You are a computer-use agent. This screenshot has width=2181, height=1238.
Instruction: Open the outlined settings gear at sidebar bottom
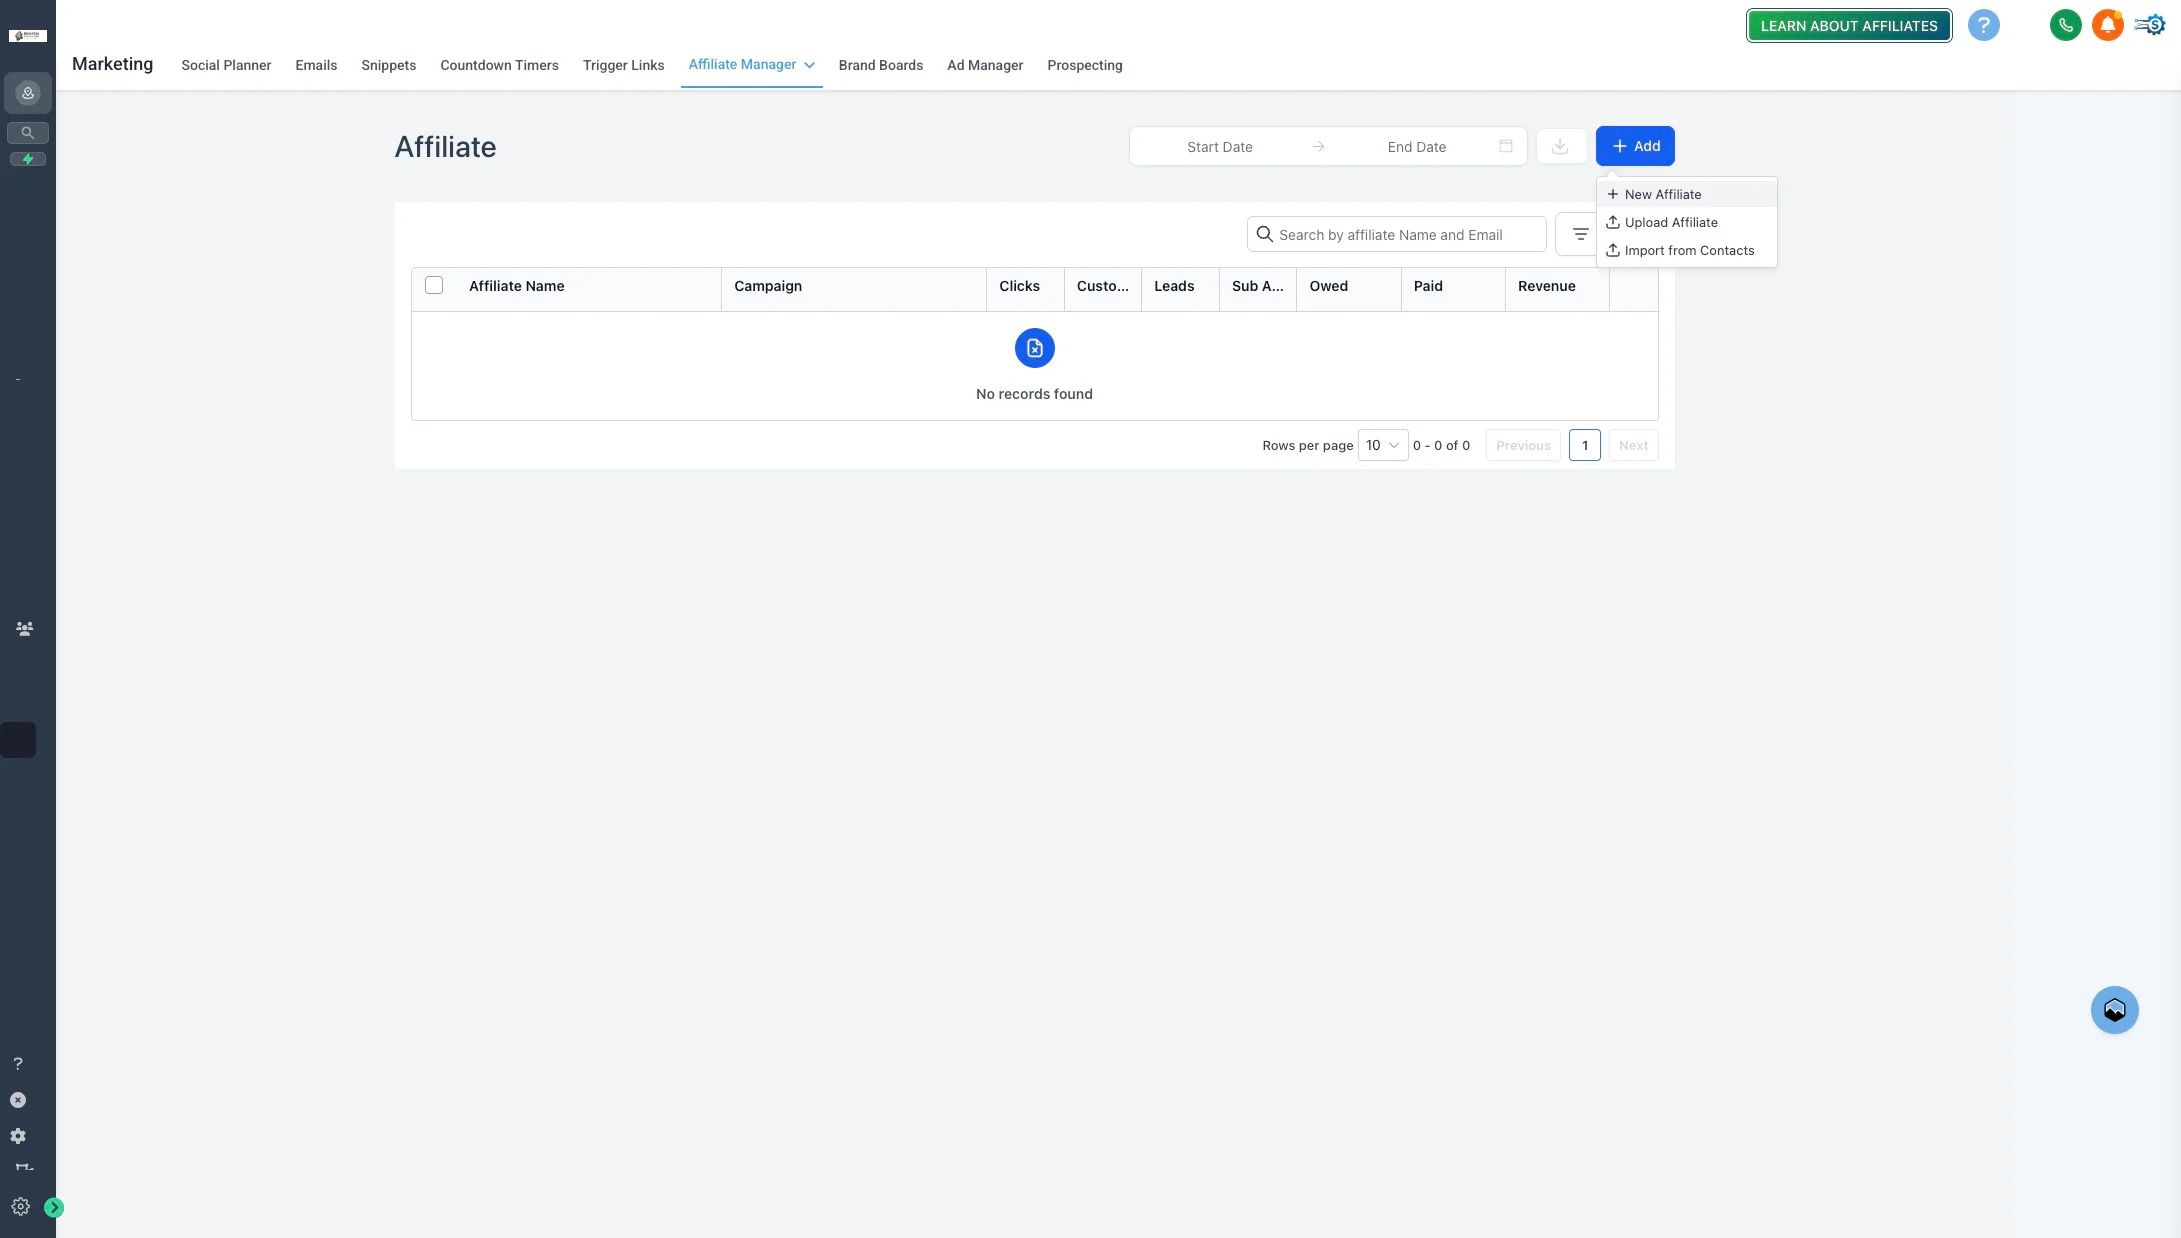pyautogui.click(x=20, y=1207)
